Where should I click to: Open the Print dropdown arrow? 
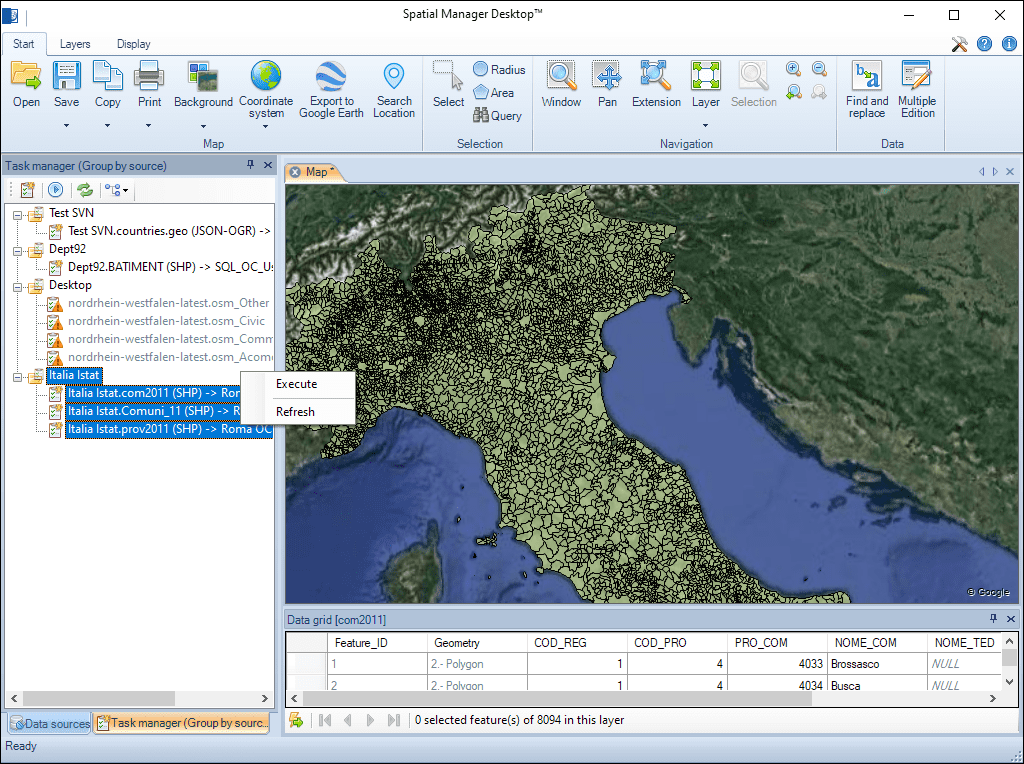149,125
